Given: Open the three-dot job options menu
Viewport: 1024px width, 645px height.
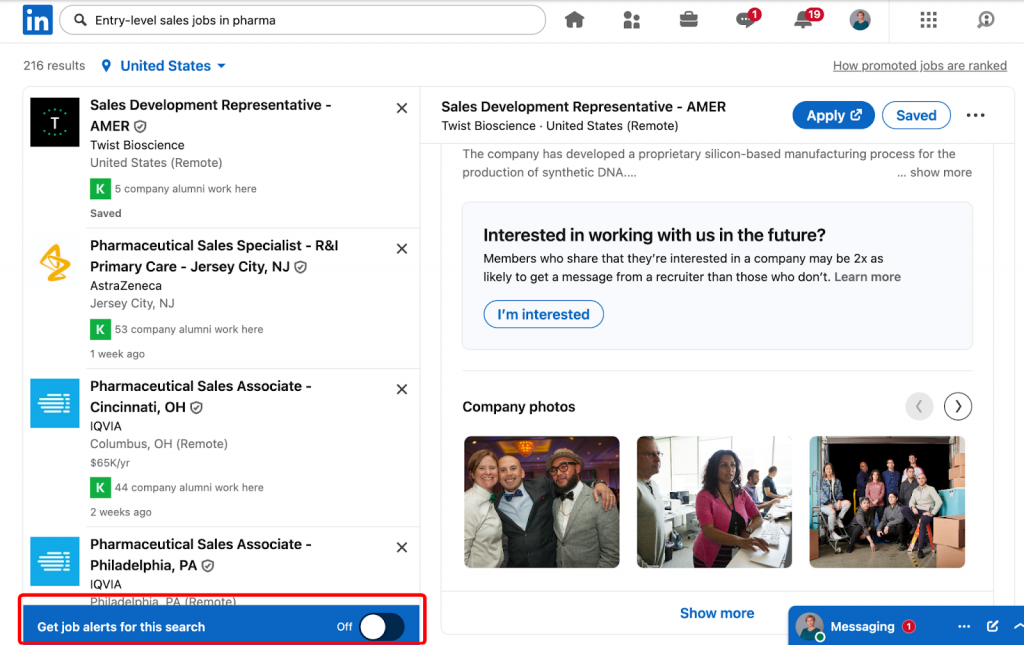Looking at the screenshot, I should coord(975,116).
